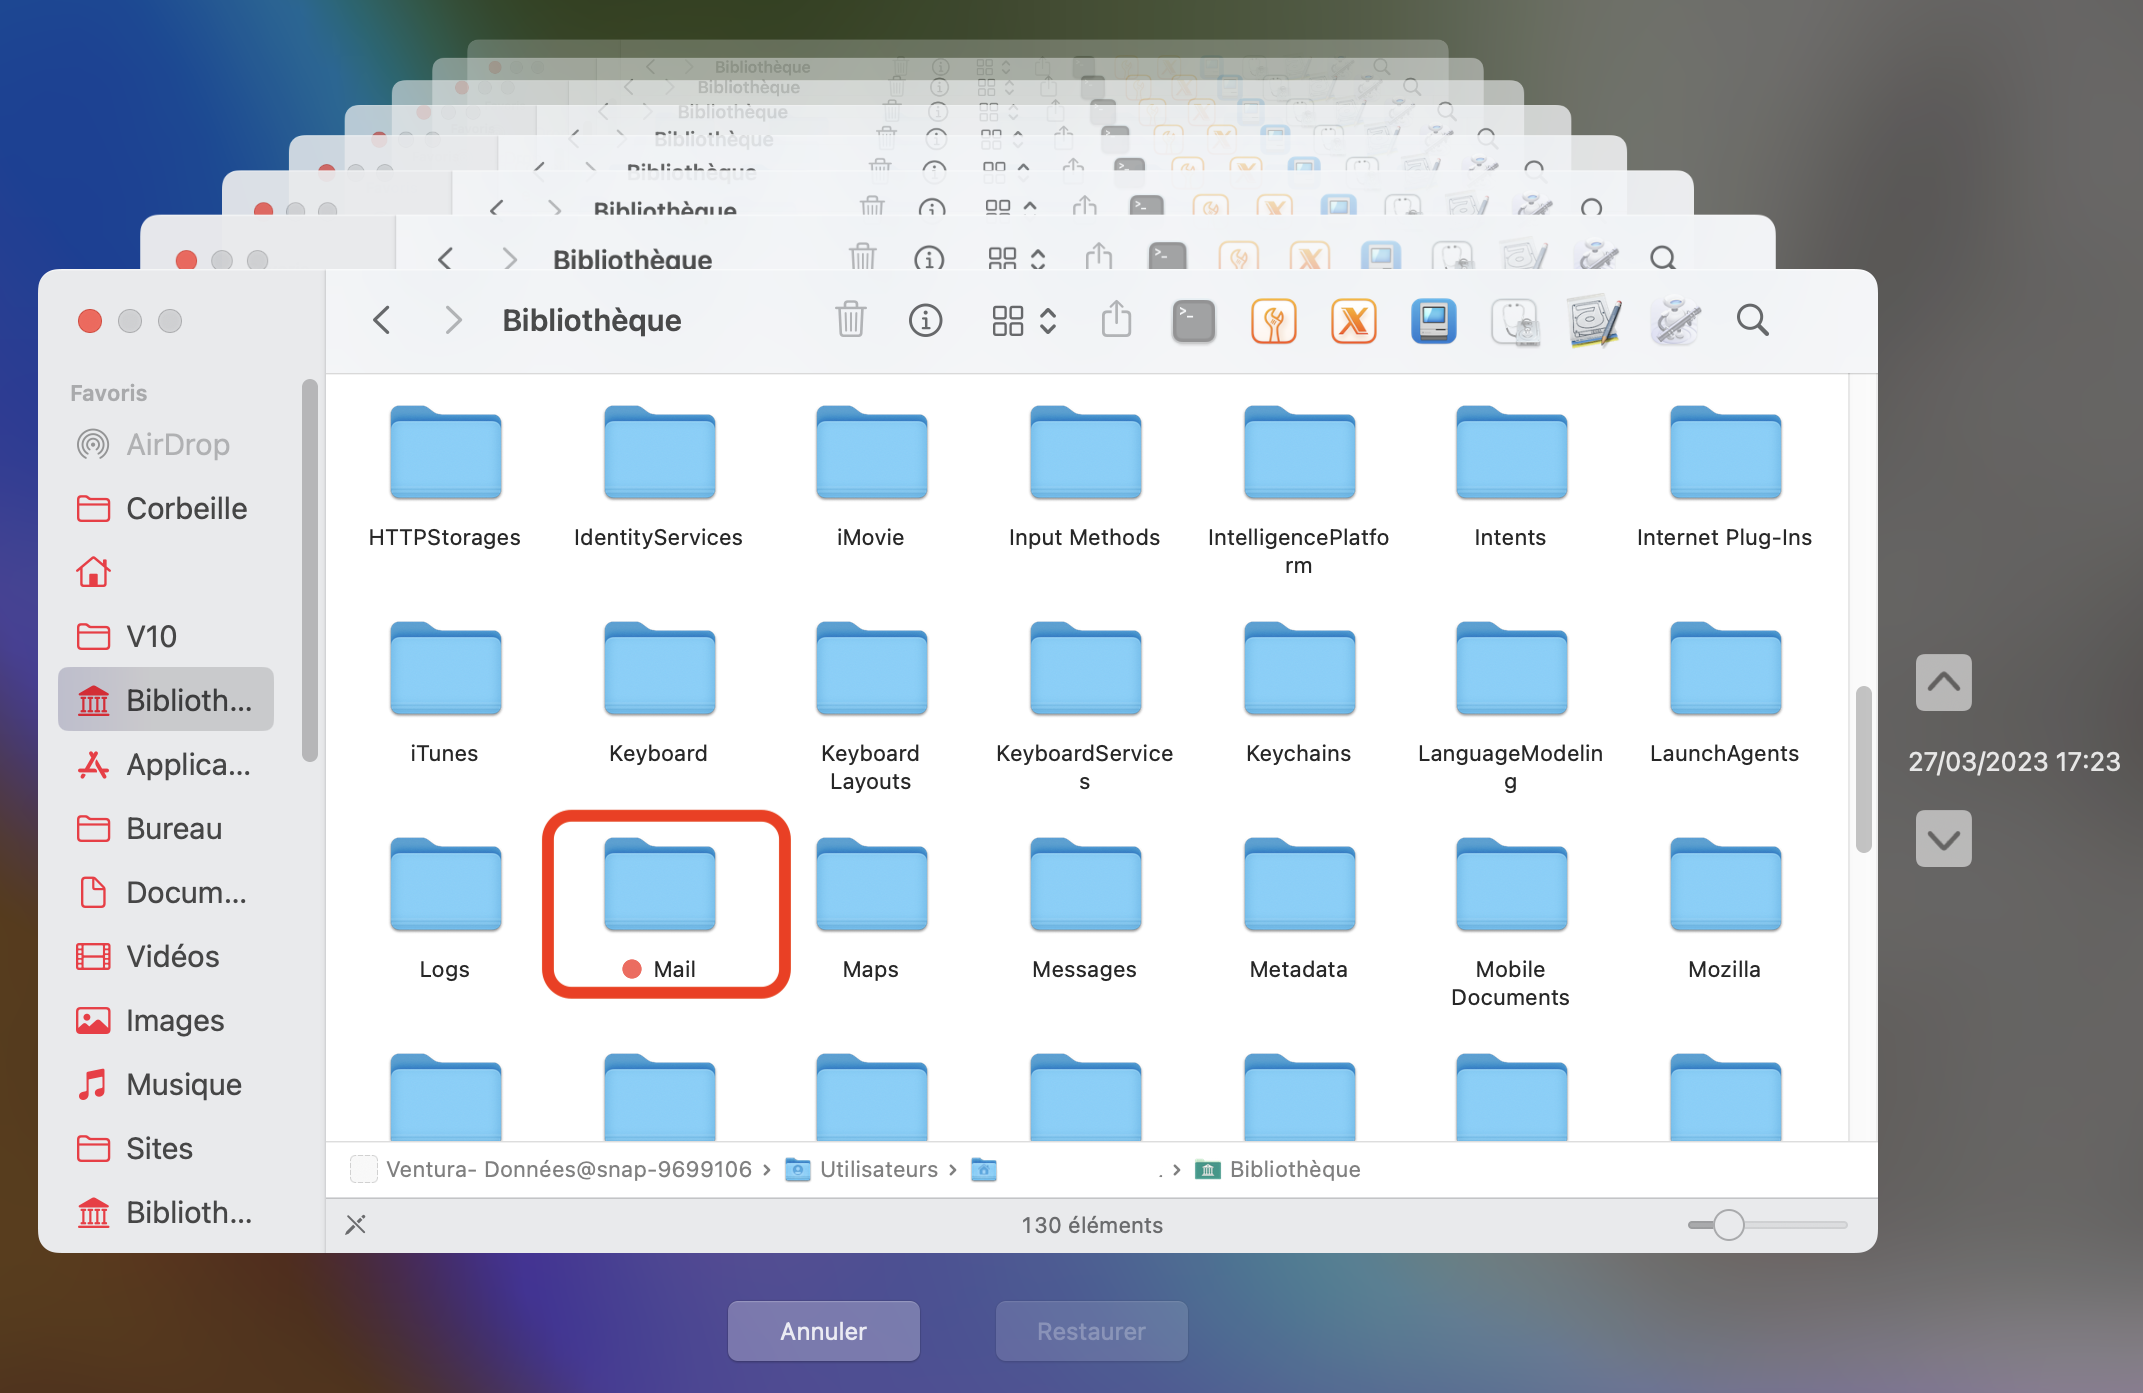Click the Get Info toolbar icon
This screenshot has width=2143, height=1393.
pyautogui.click(x=925, y=320)
